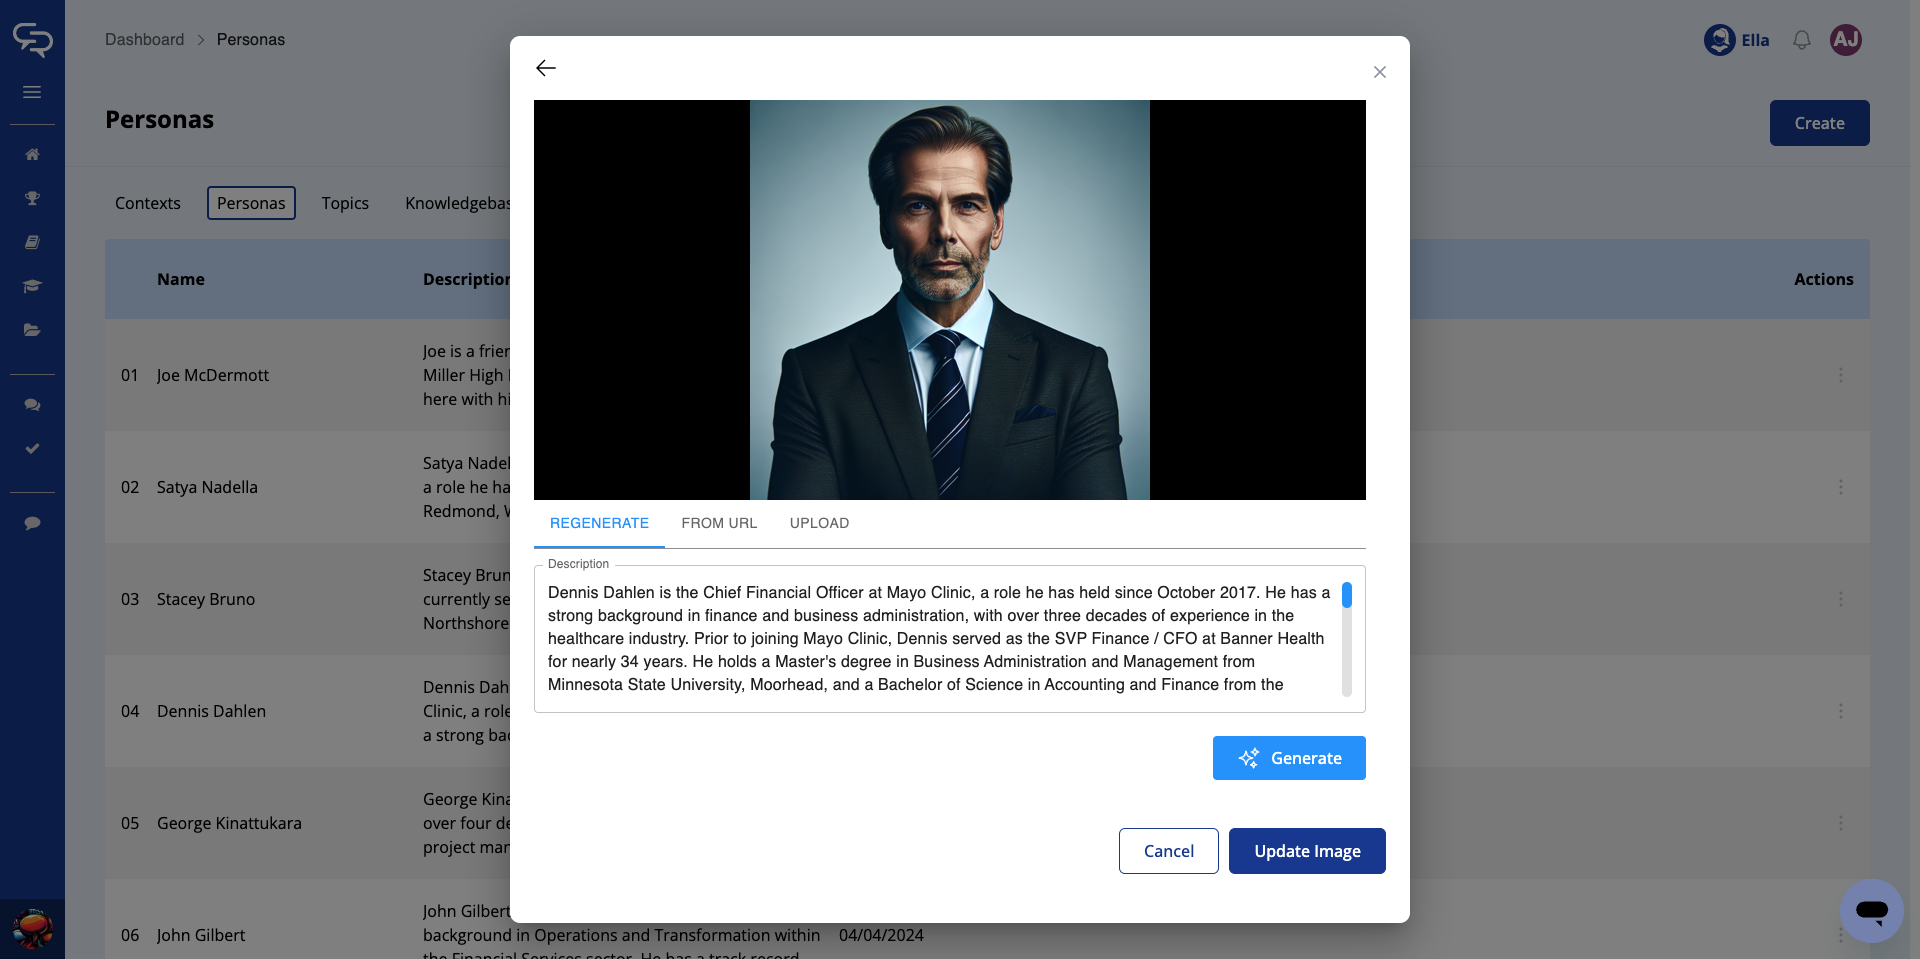
Task: Open actions menu for Joe McDermott row
Action: click(x=1840, y=375)
